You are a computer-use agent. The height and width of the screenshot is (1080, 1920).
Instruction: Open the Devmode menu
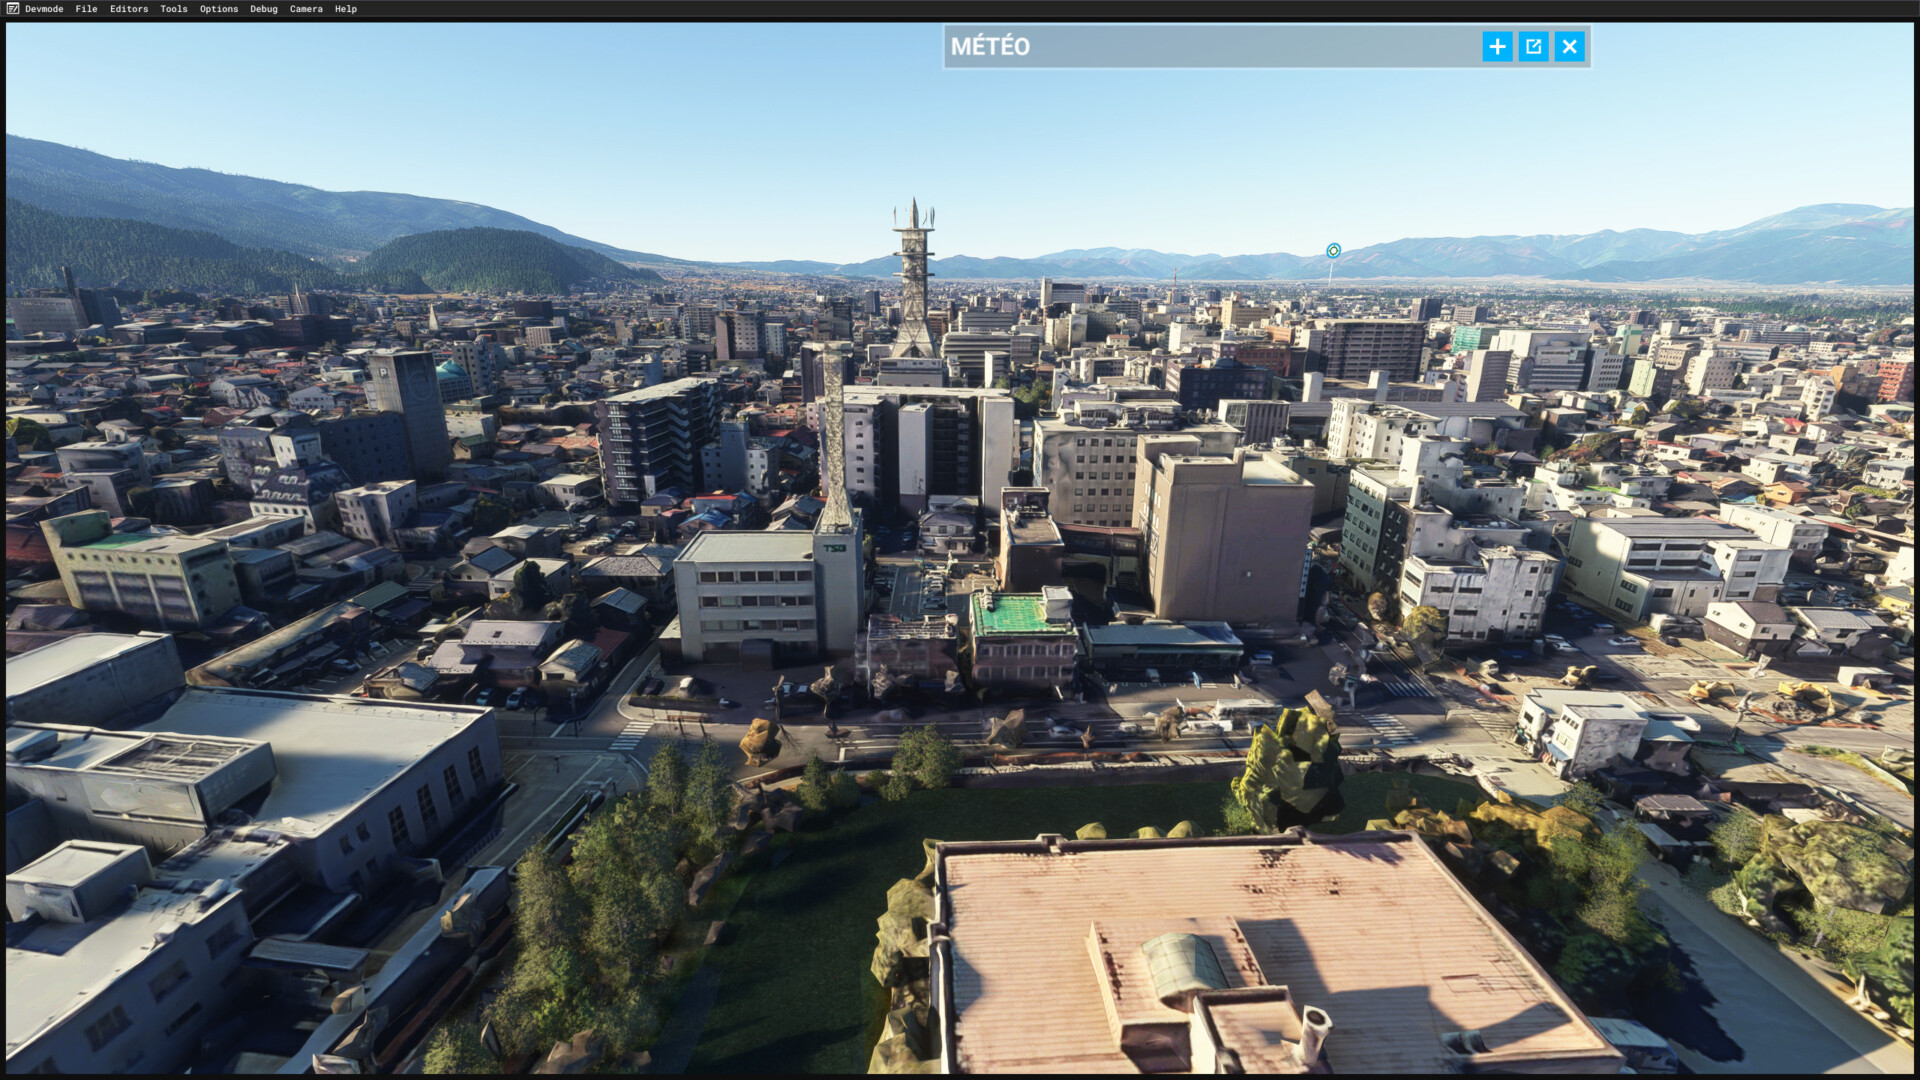44,9
